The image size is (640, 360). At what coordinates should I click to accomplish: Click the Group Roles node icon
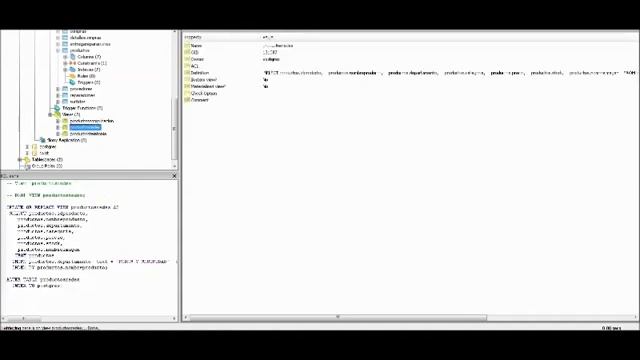(27, 166)
